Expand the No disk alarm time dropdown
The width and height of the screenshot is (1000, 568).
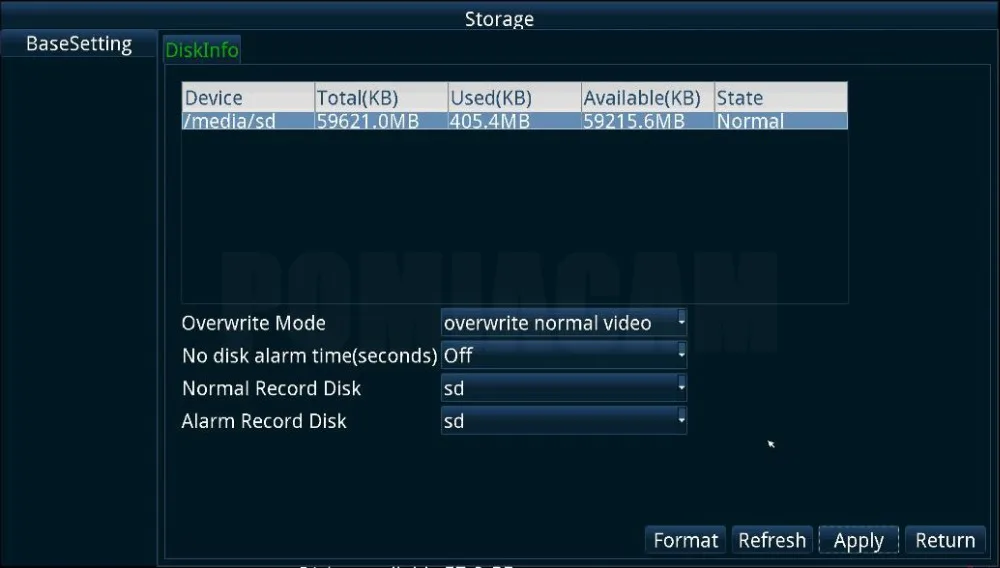[x=564, y=355]
